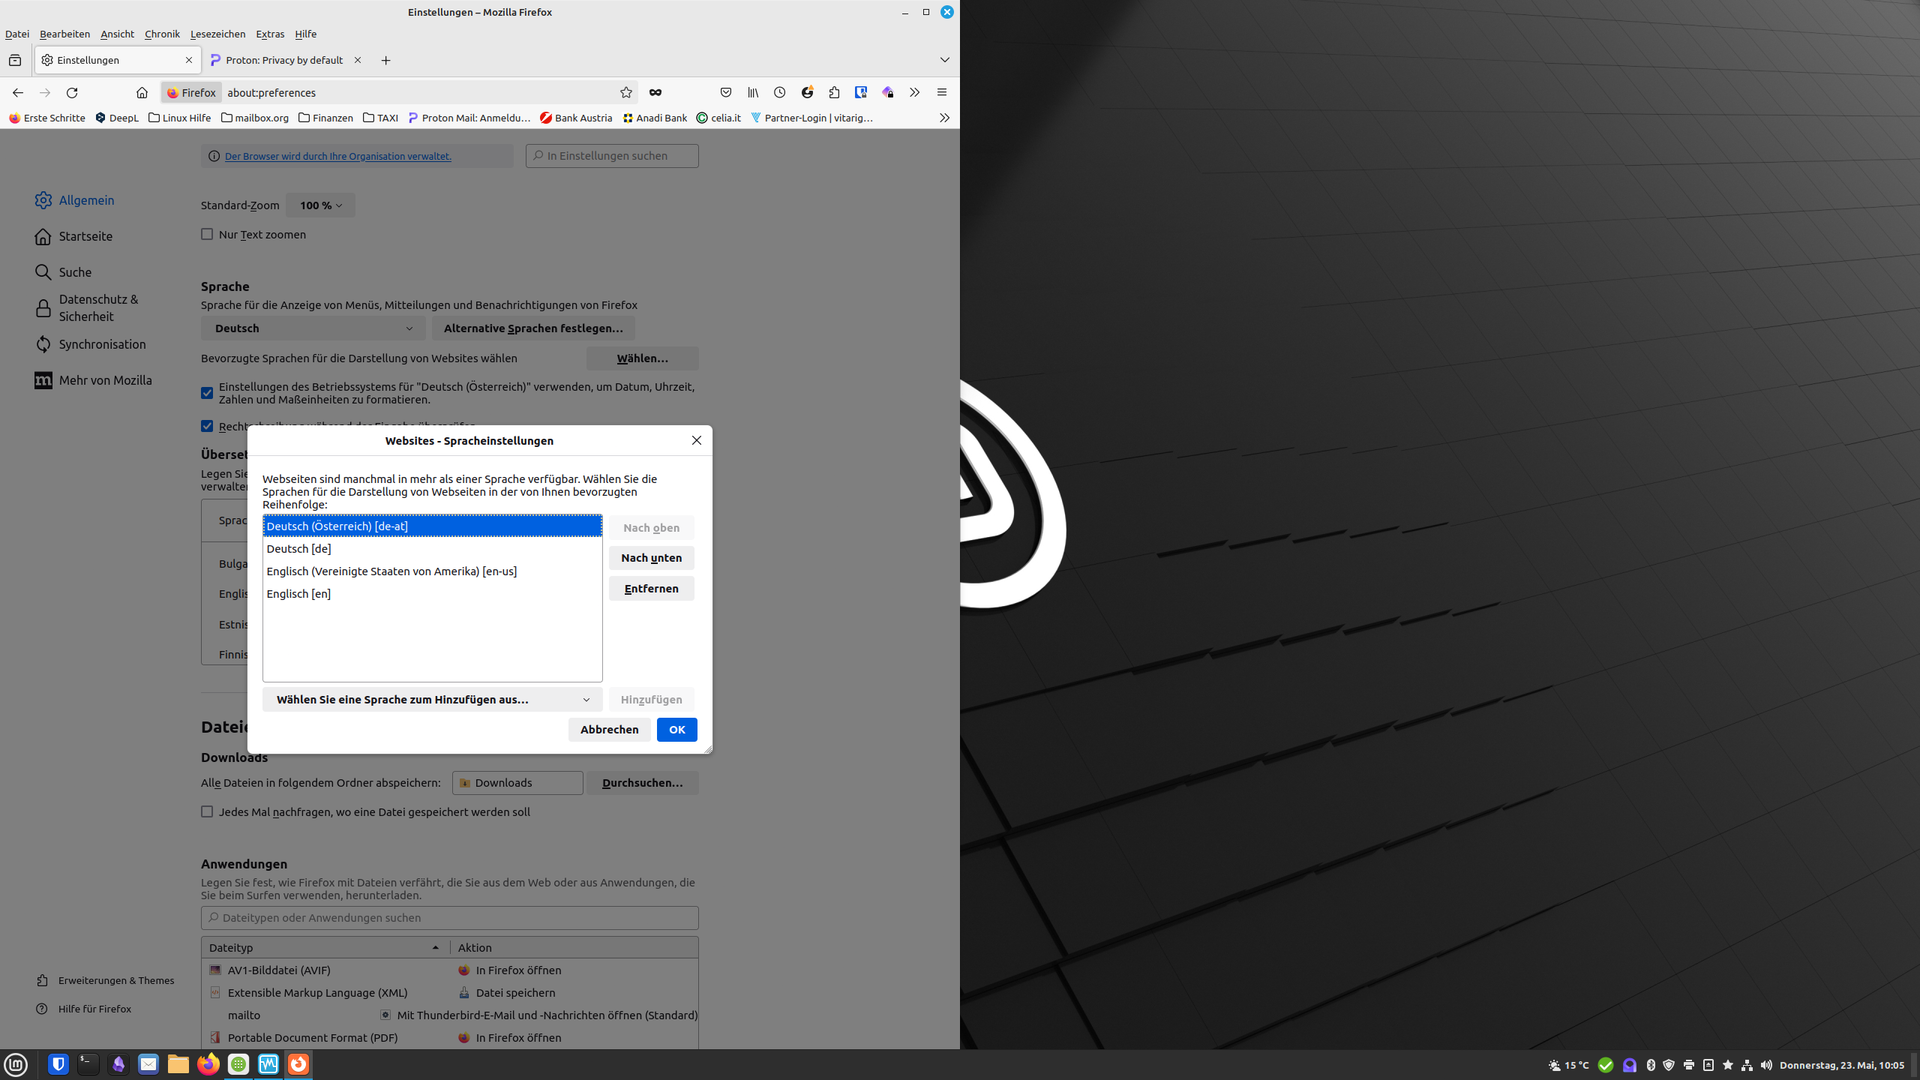Screen dimensions: 1920x1080
Task: Open the hamburger application menu
Action: tap(941, 92)
